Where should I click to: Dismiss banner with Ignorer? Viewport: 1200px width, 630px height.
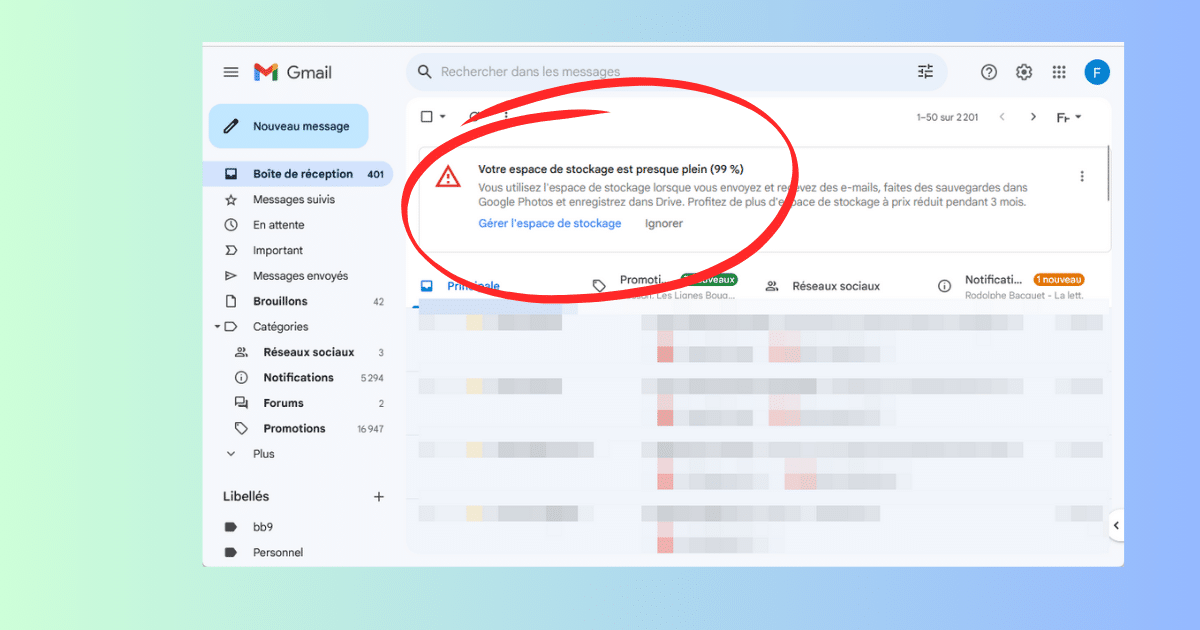pyautogui.click(x=664, y=223)
